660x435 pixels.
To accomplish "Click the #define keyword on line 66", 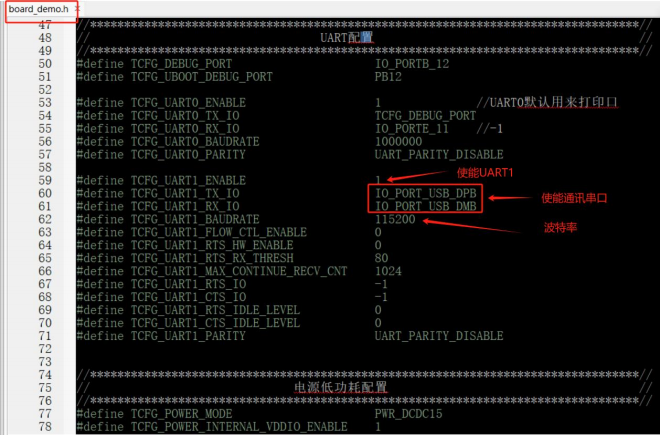I will pos(100,271).
